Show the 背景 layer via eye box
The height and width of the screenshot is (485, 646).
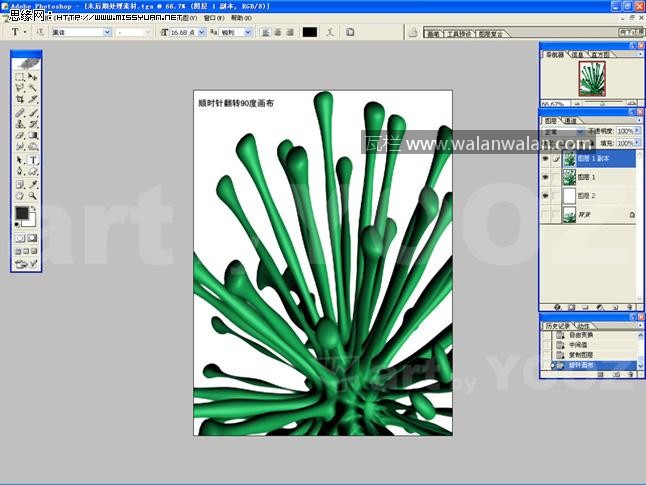pyautogui.click(x=546, y=215)
